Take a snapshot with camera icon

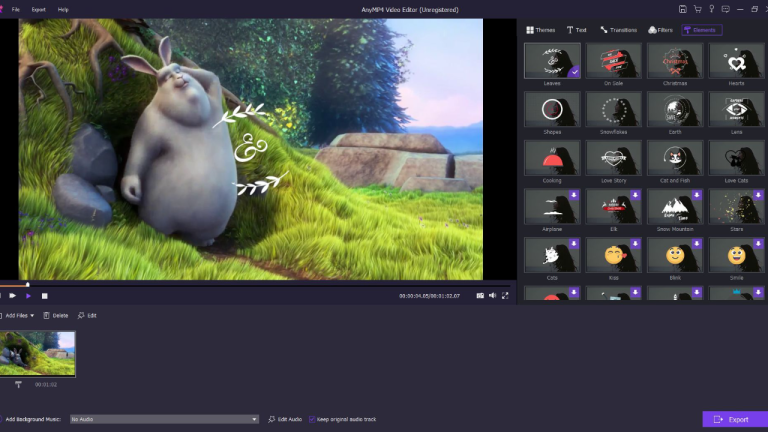[480, 295]
